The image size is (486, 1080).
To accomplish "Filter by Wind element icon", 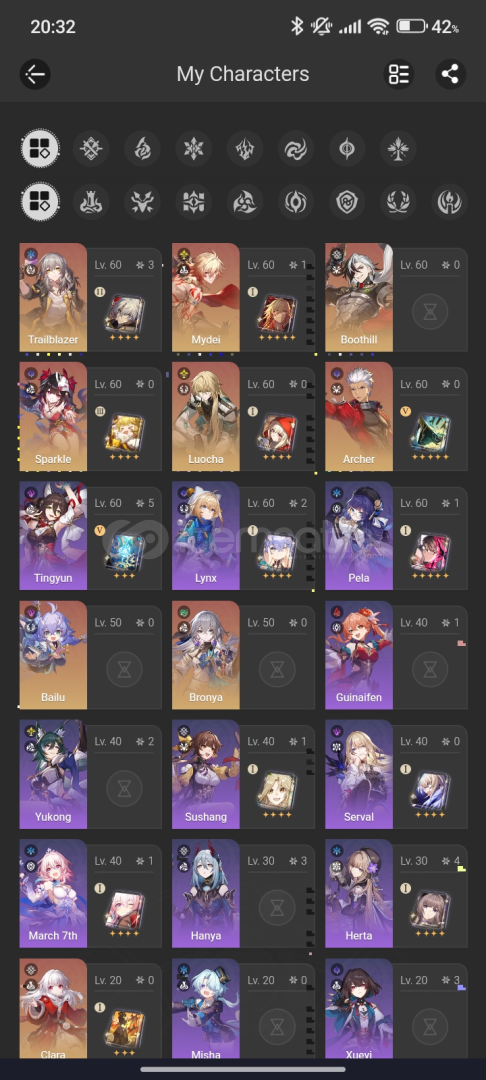I will 296,148.
